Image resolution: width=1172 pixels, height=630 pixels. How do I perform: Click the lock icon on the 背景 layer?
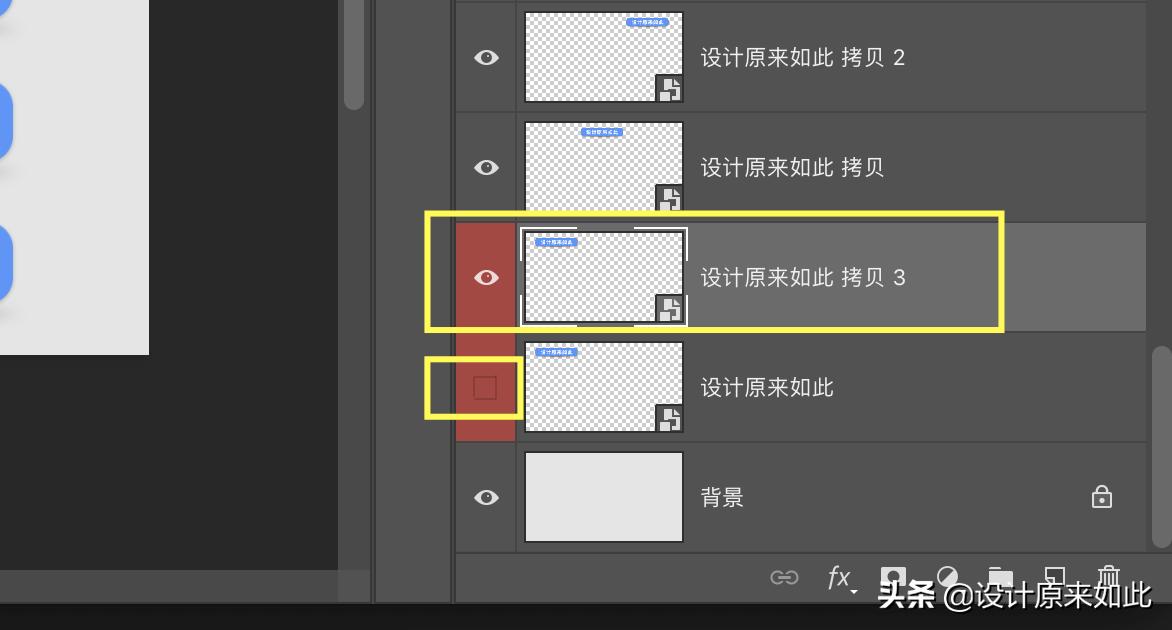tap(1102, 497)
